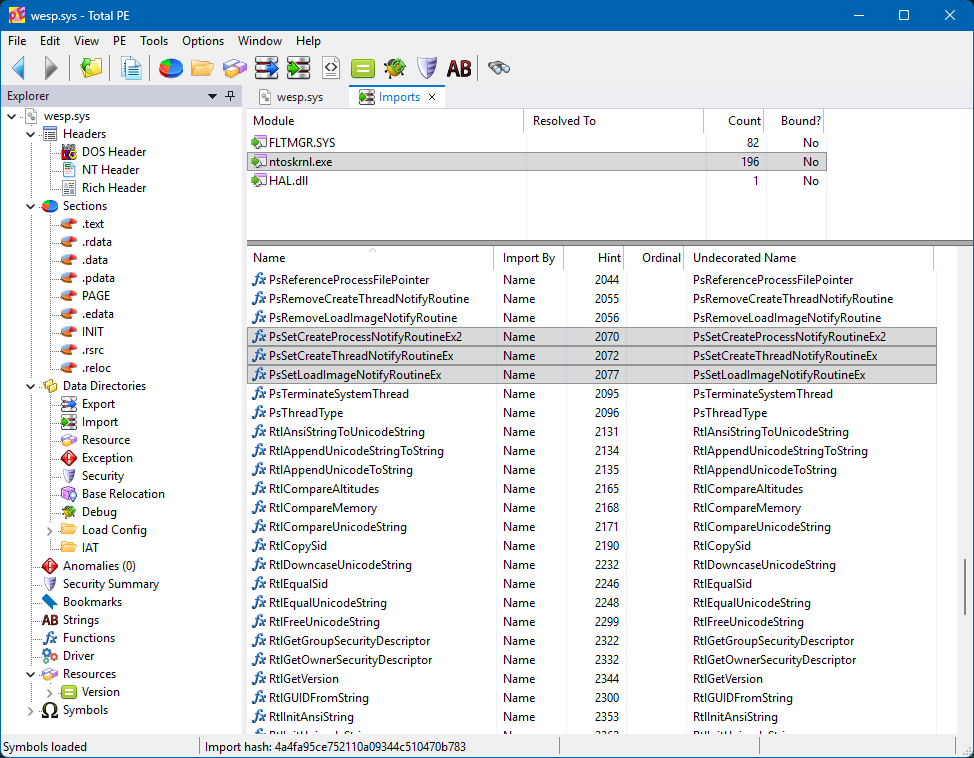Open the PE menu

119,40
